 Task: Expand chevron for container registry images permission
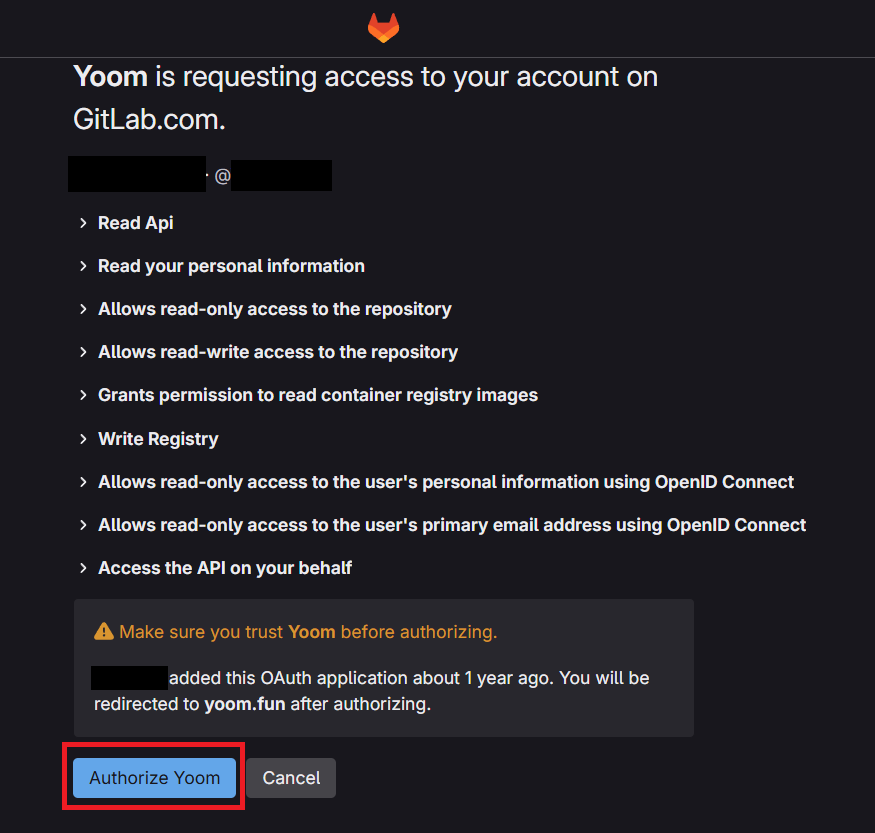[x=84, y=395]
